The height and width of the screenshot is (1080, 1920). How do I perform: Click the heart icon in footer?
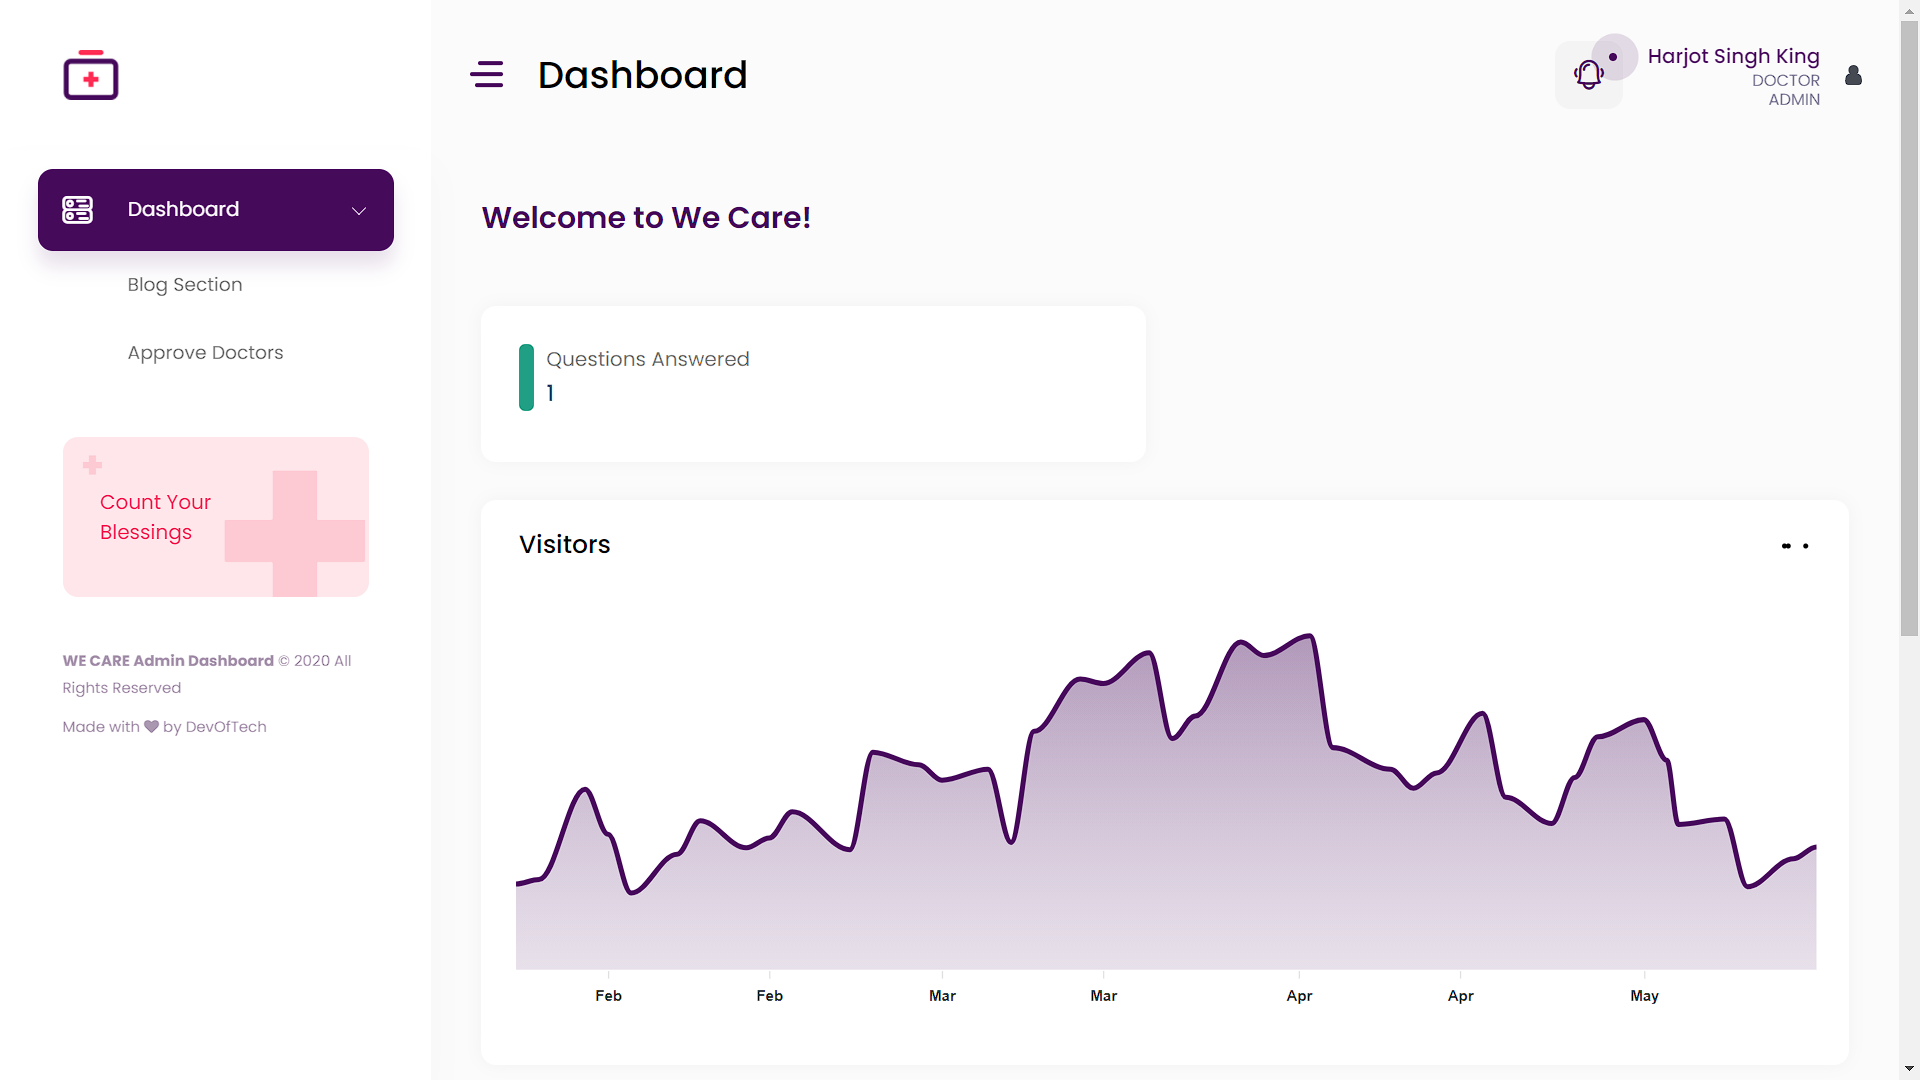151,727
